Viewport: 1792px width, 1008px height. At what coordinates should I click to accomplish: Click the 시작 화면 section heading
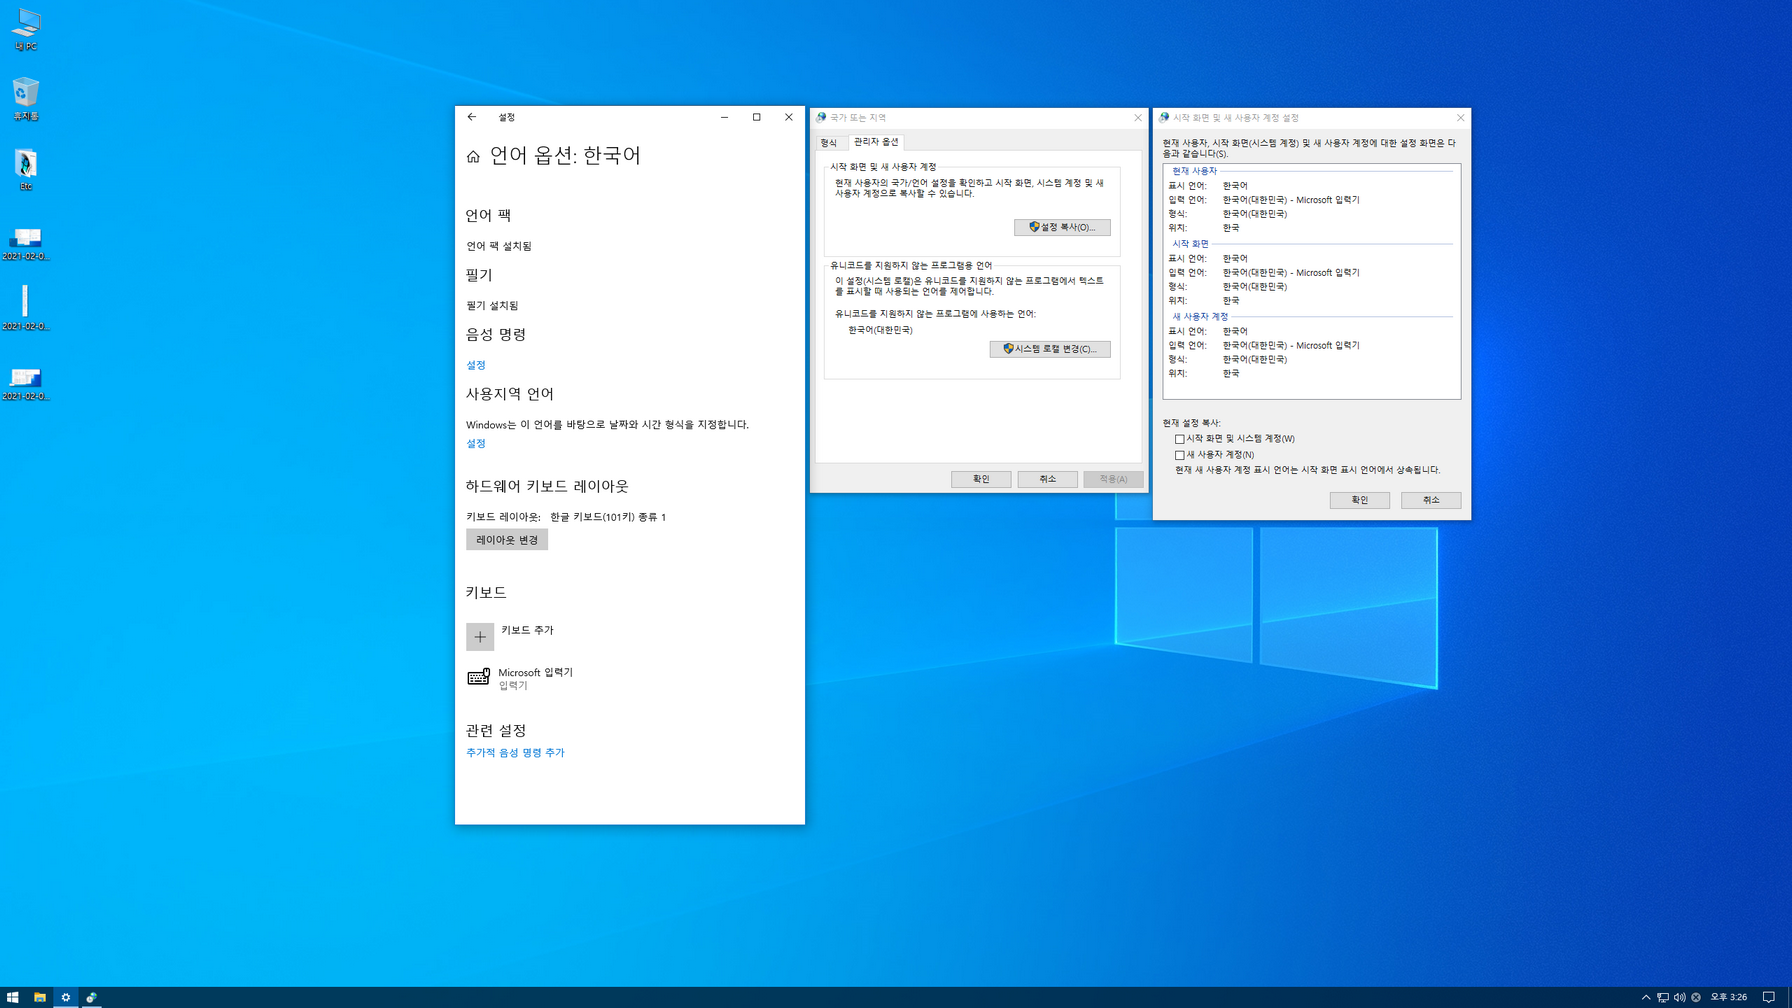(1190, 244)
